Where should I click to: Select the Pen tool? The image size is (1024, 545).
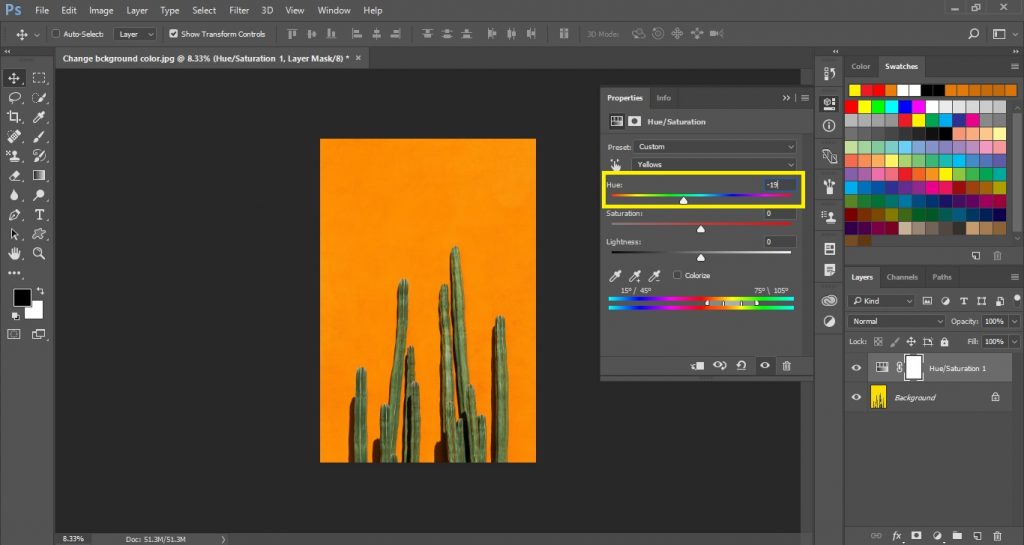(14, 215)
